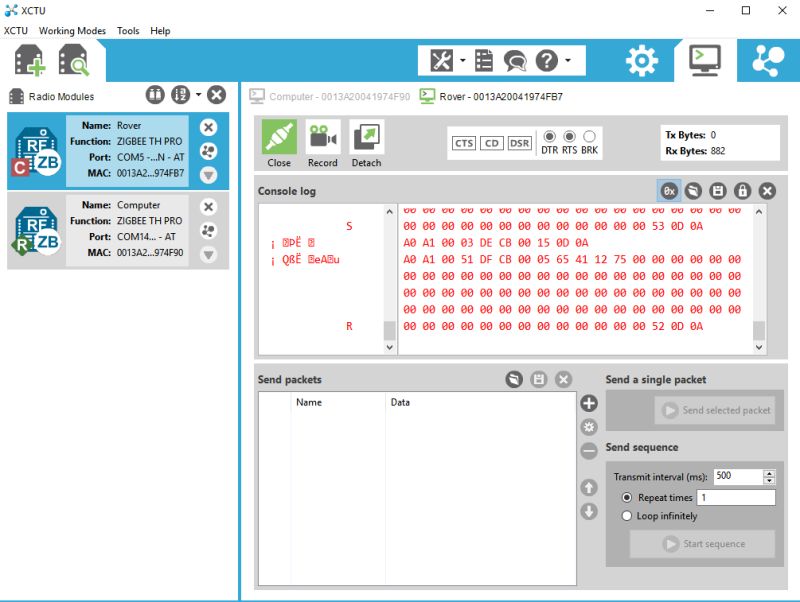Toggle DTR line indicator

(x=549, y=137)
